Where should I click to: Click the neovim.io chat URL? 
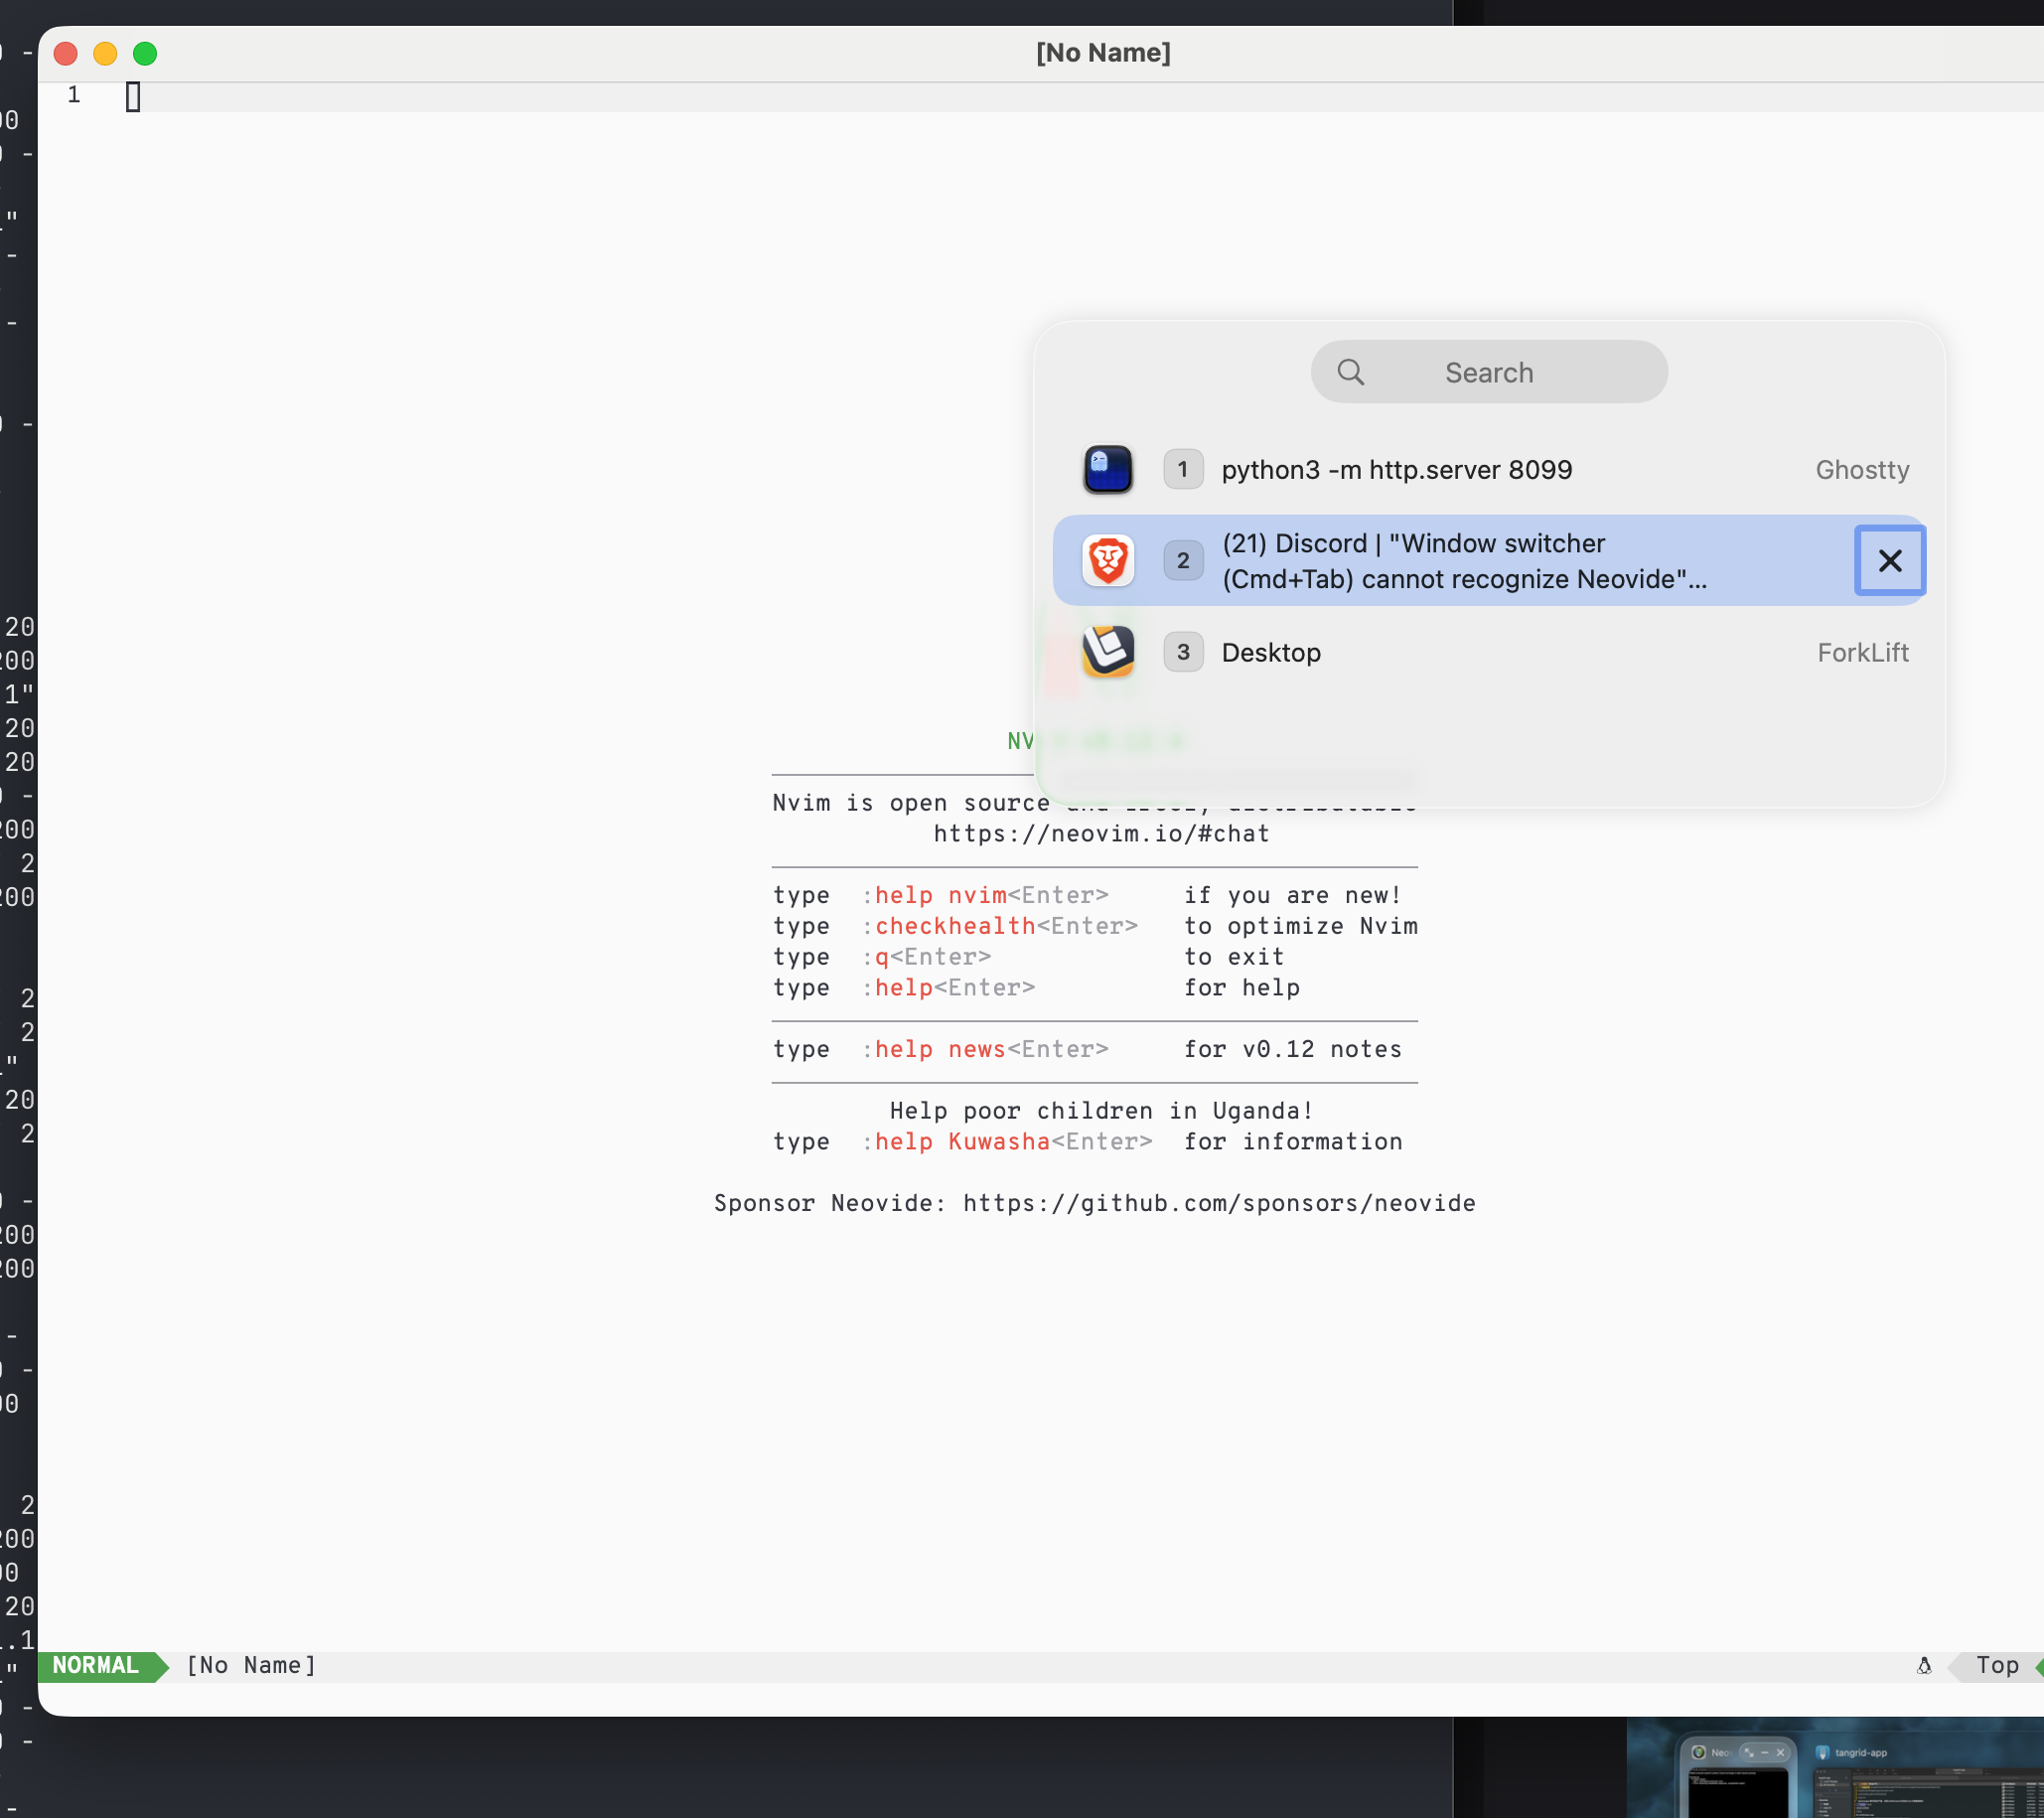pyautogui.click(x=1101, y=833)
